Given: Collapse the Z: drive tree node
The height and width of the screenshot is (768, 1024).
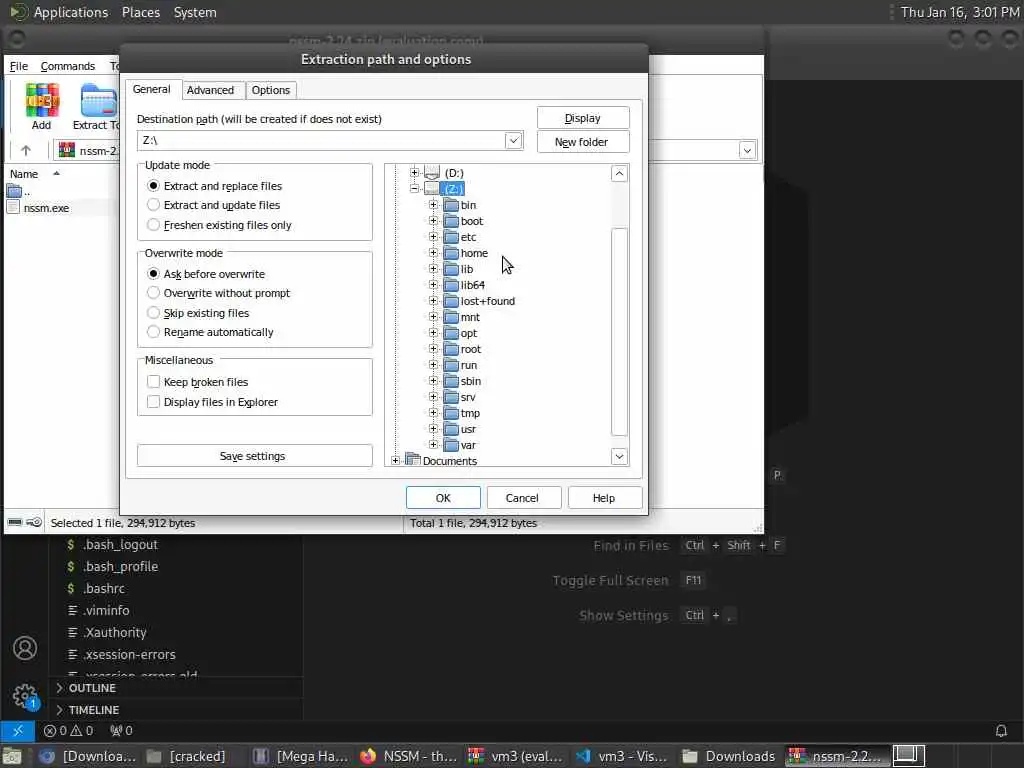Looking at the screenshot, I should [414, 189].
